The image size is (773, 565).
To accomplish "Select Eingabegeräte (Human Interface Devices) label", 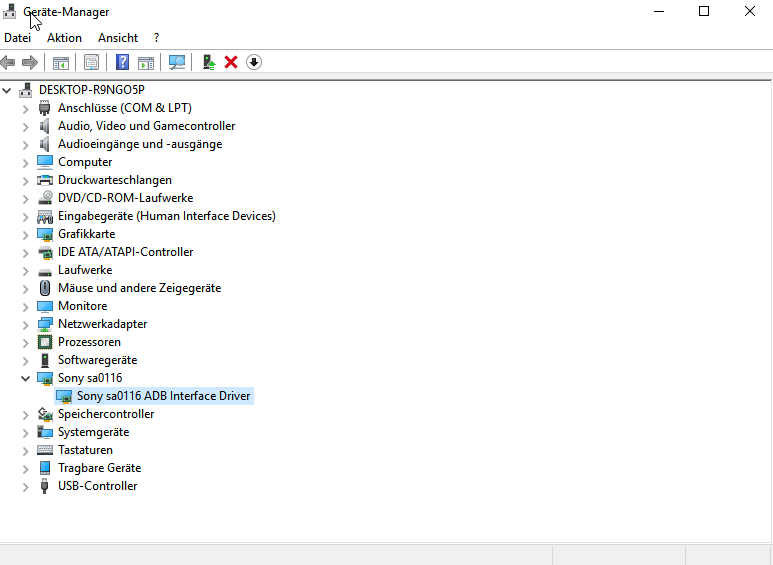I will [x=167, y=216].
